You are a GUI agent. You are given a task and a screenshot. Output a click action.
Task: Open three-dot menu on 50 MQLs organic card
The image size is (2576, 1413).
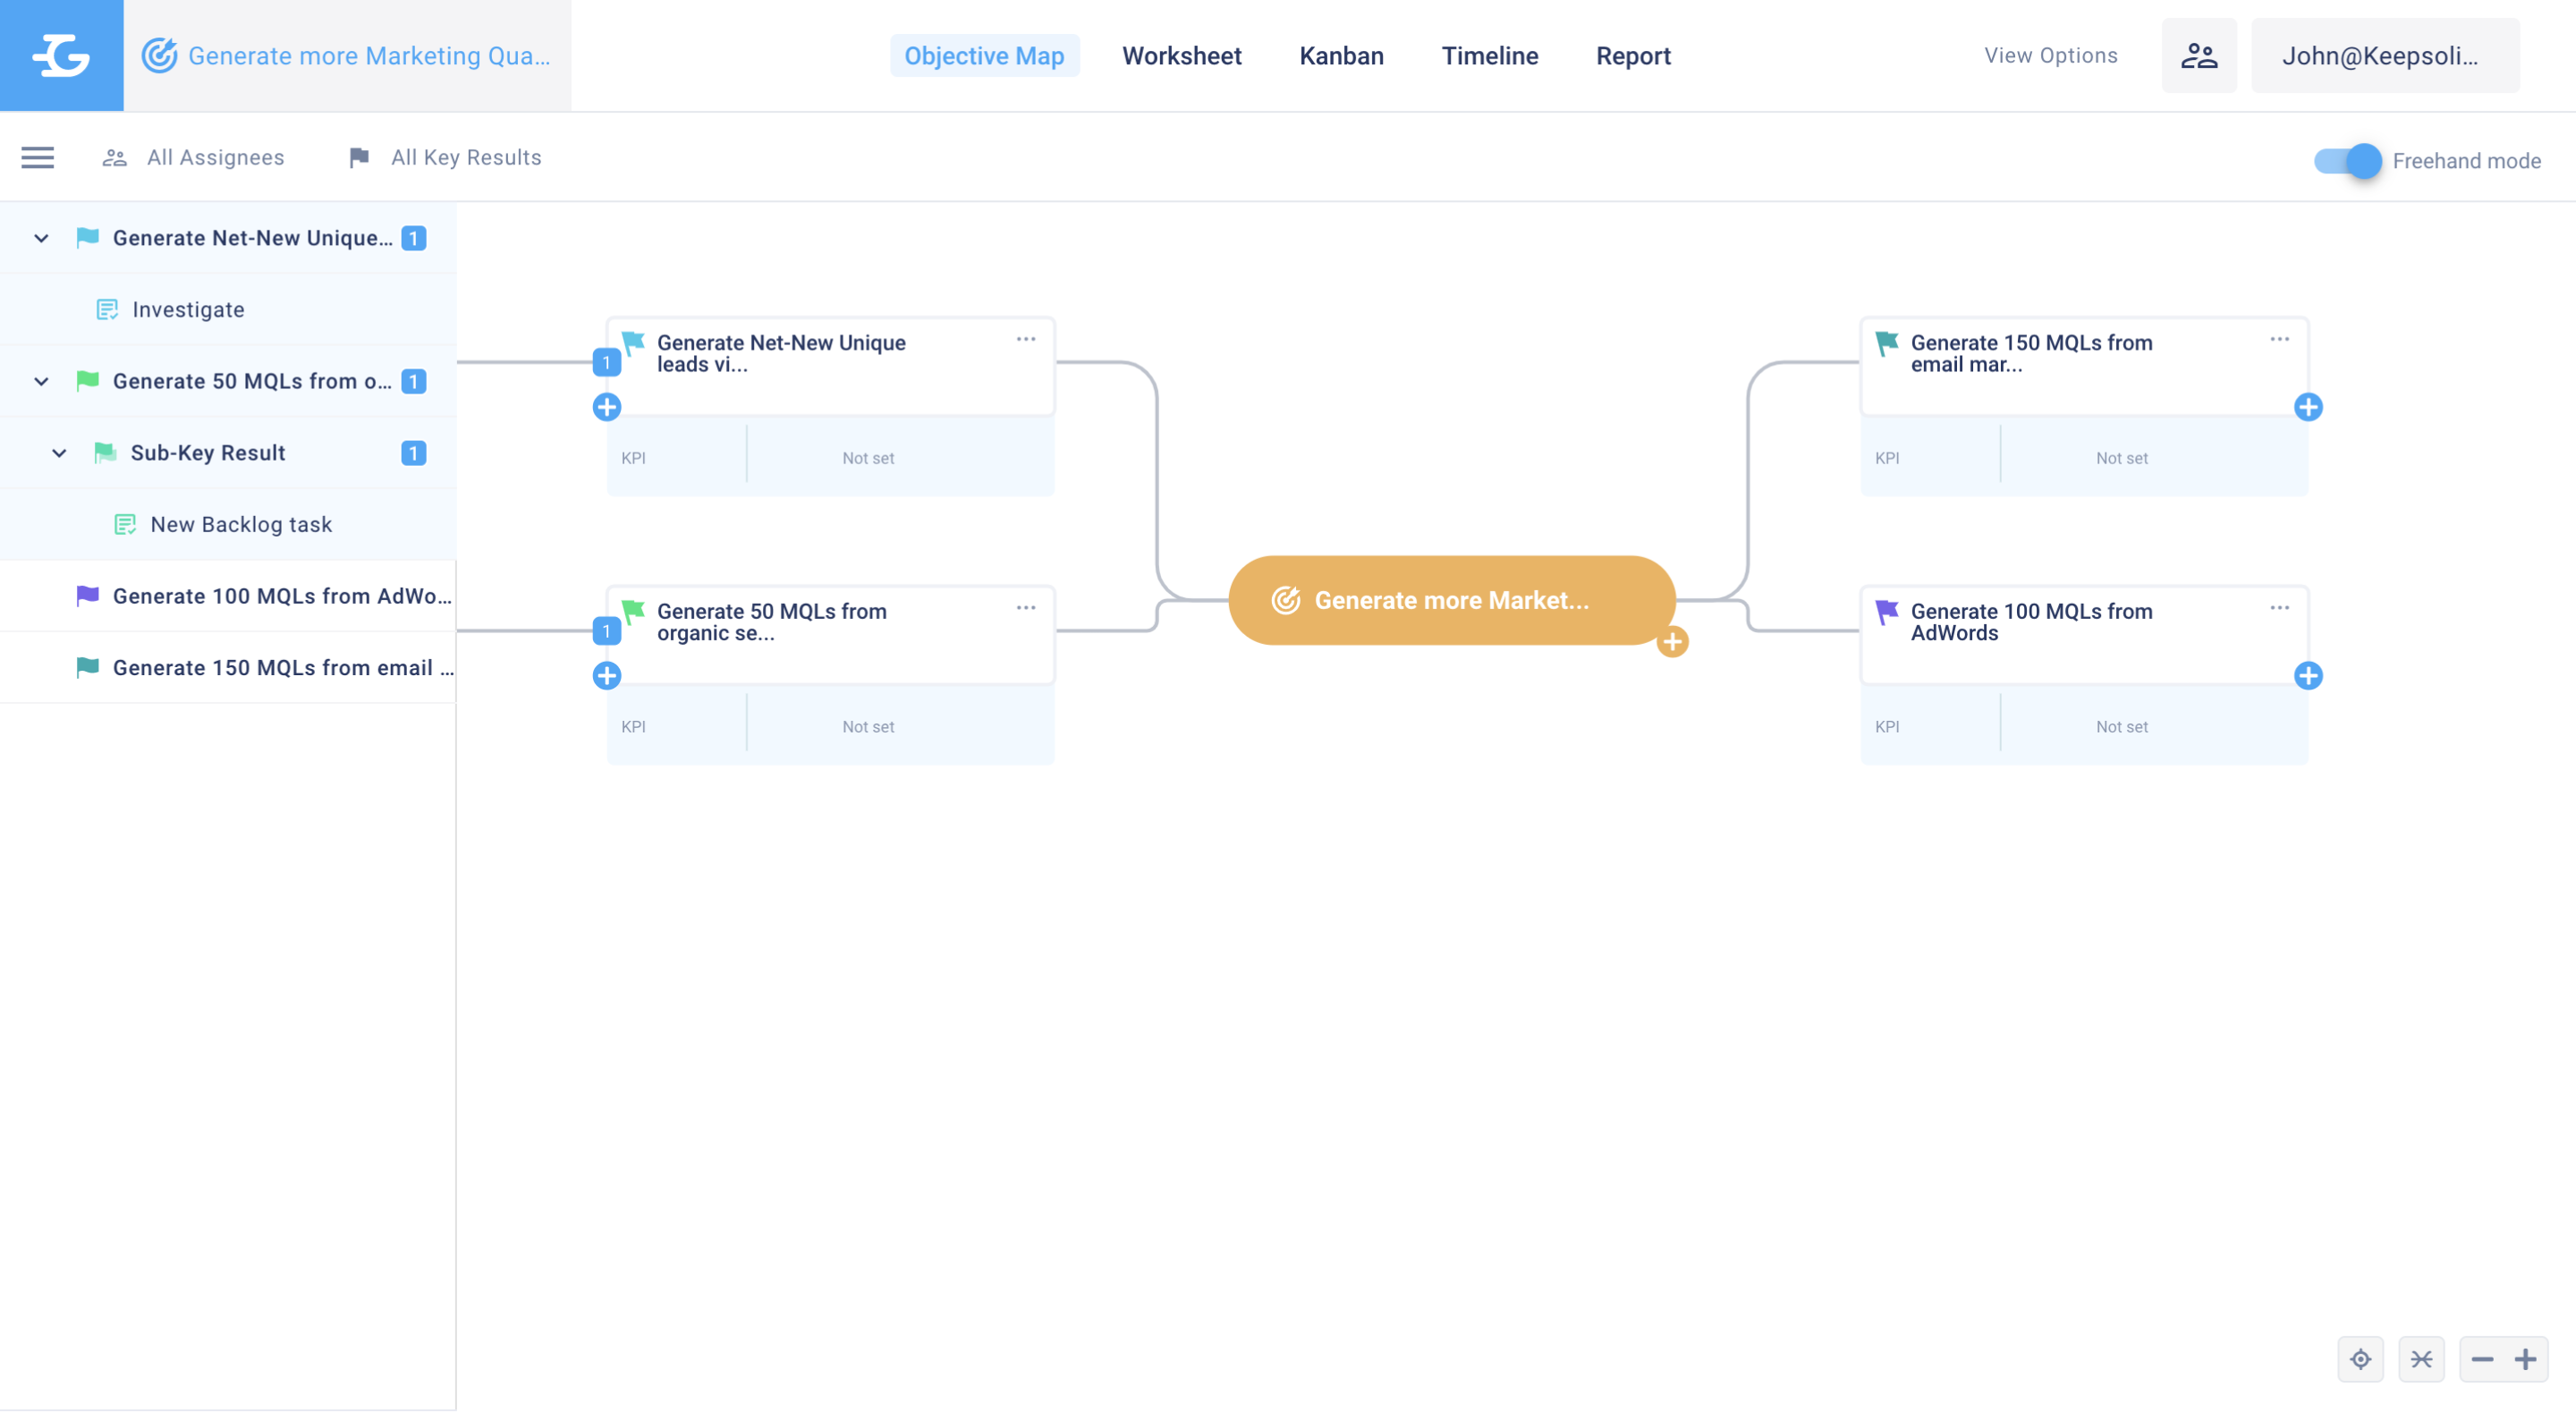(x=1026, y=608)
